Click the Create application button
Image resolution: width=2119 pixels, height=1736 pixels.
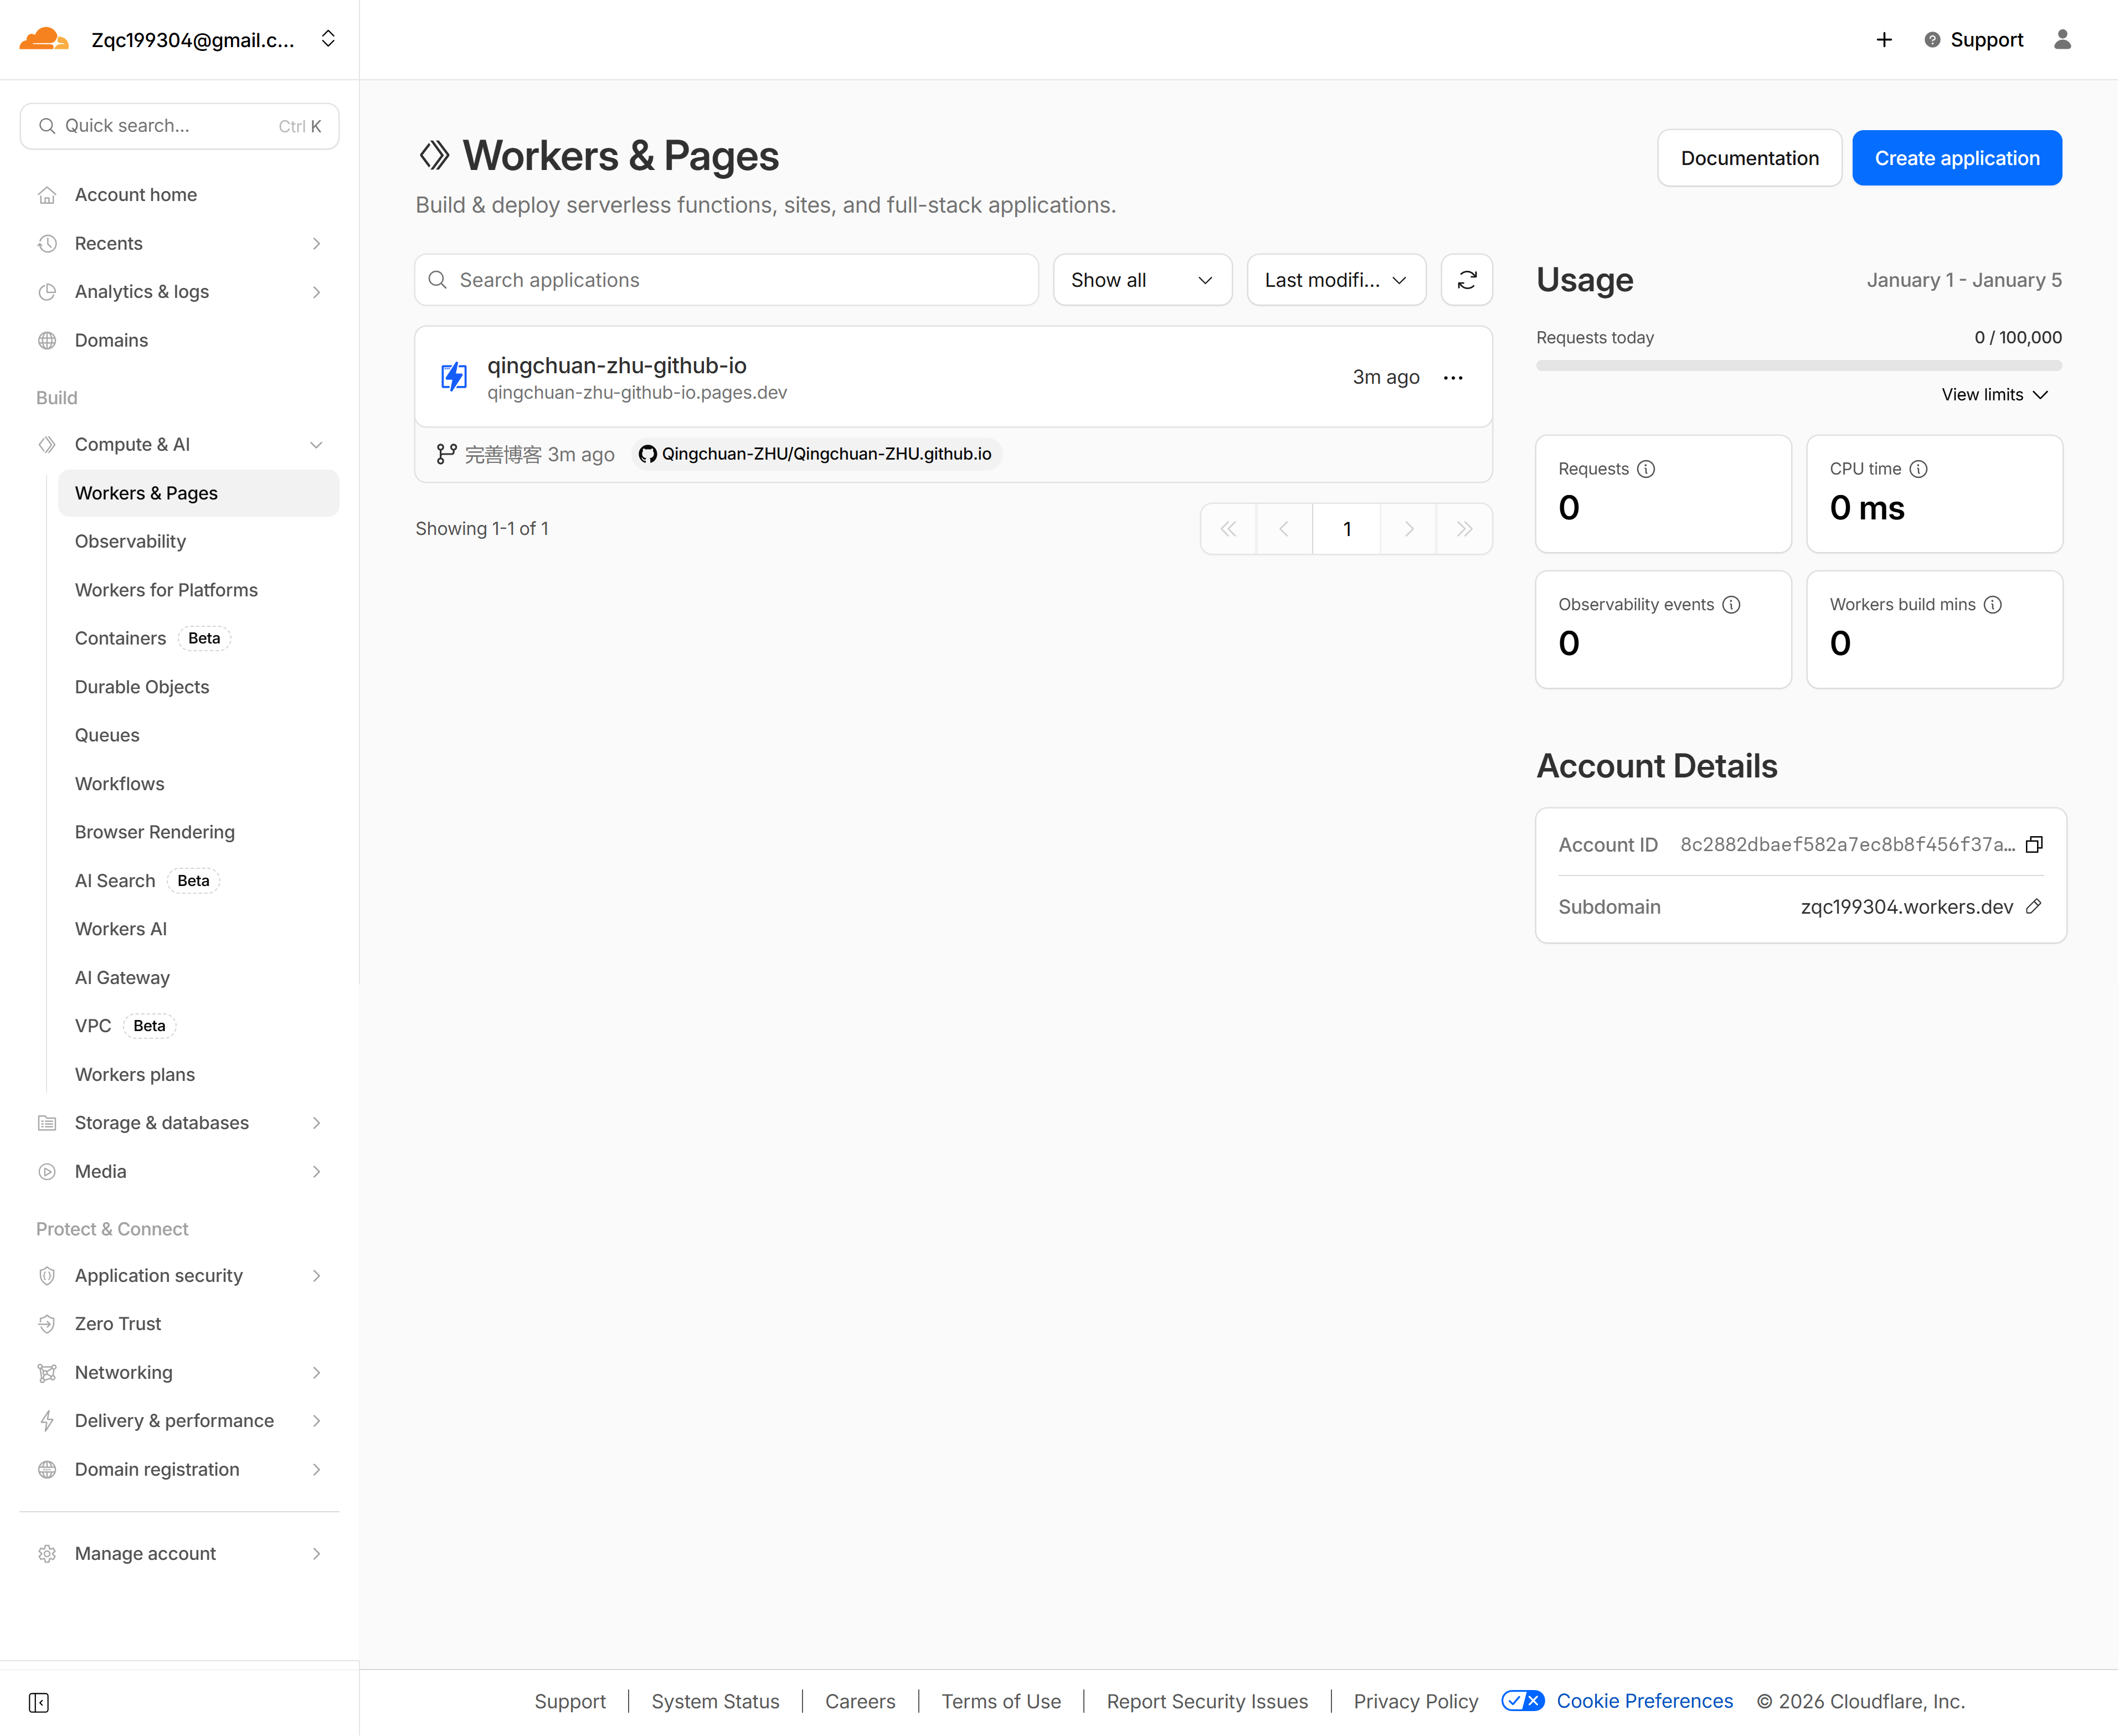point(1956,157)
